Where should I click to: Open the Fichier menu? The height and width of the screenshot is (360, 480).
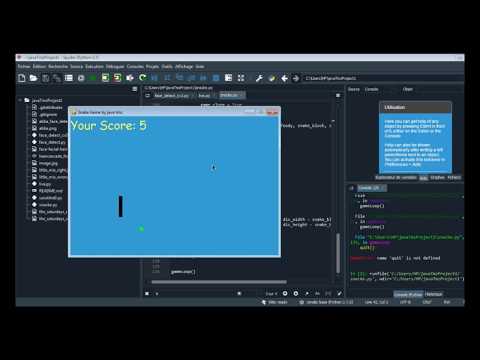[24, 67]
